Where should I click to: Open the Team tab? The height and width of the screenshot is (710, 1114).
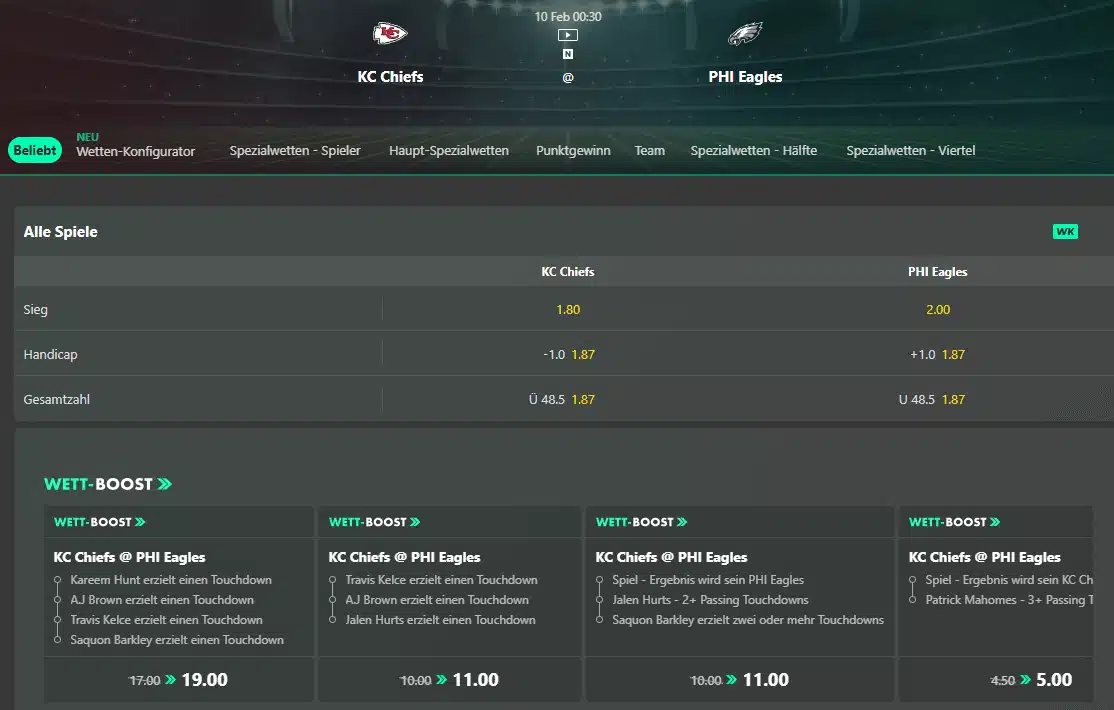point(650,151)
